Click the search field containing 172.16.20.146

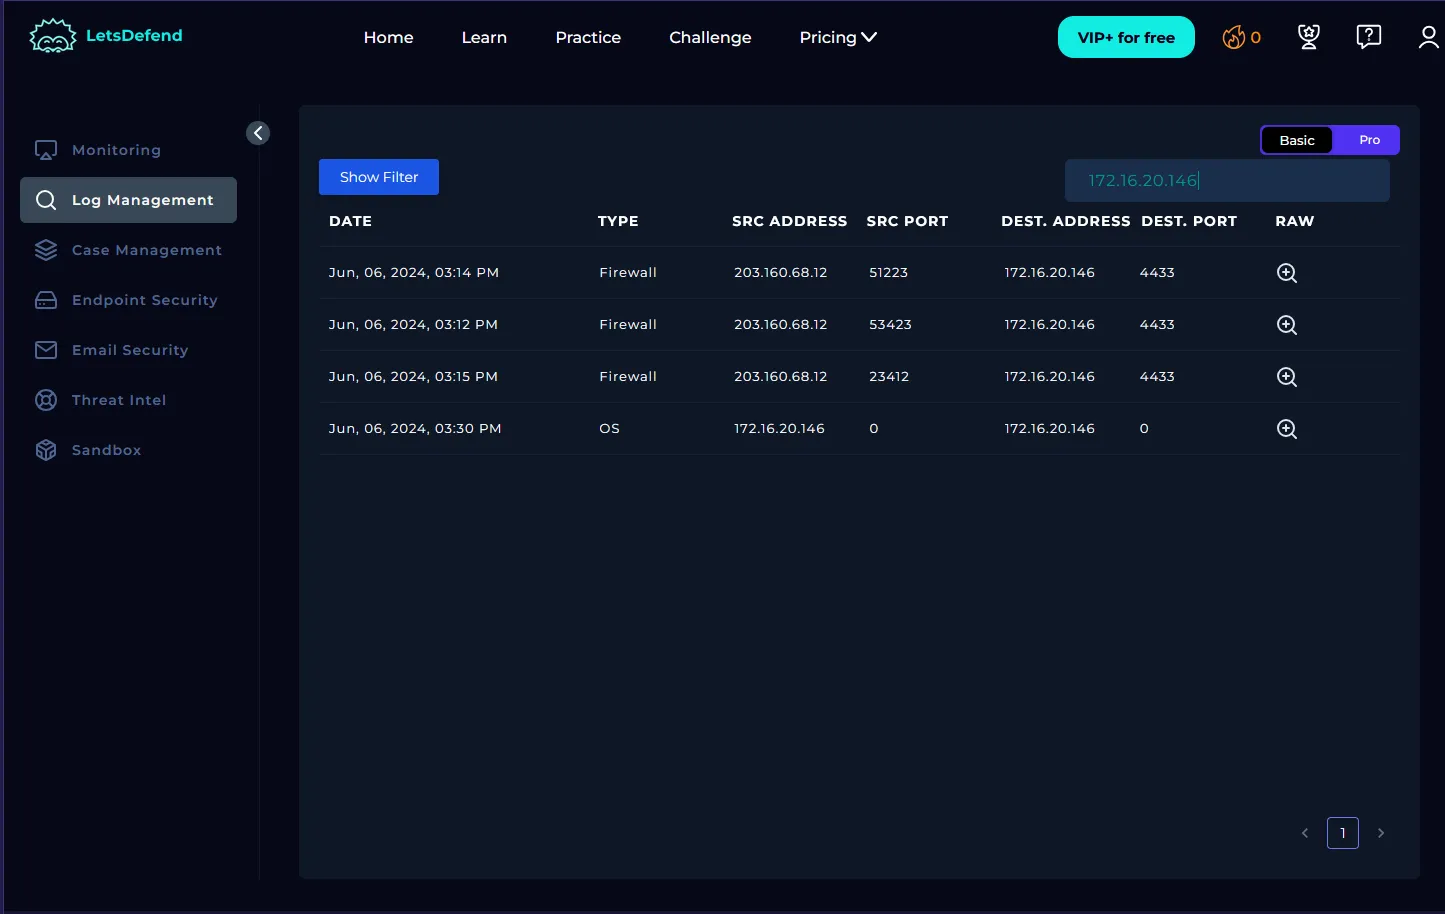[1227, 181]
